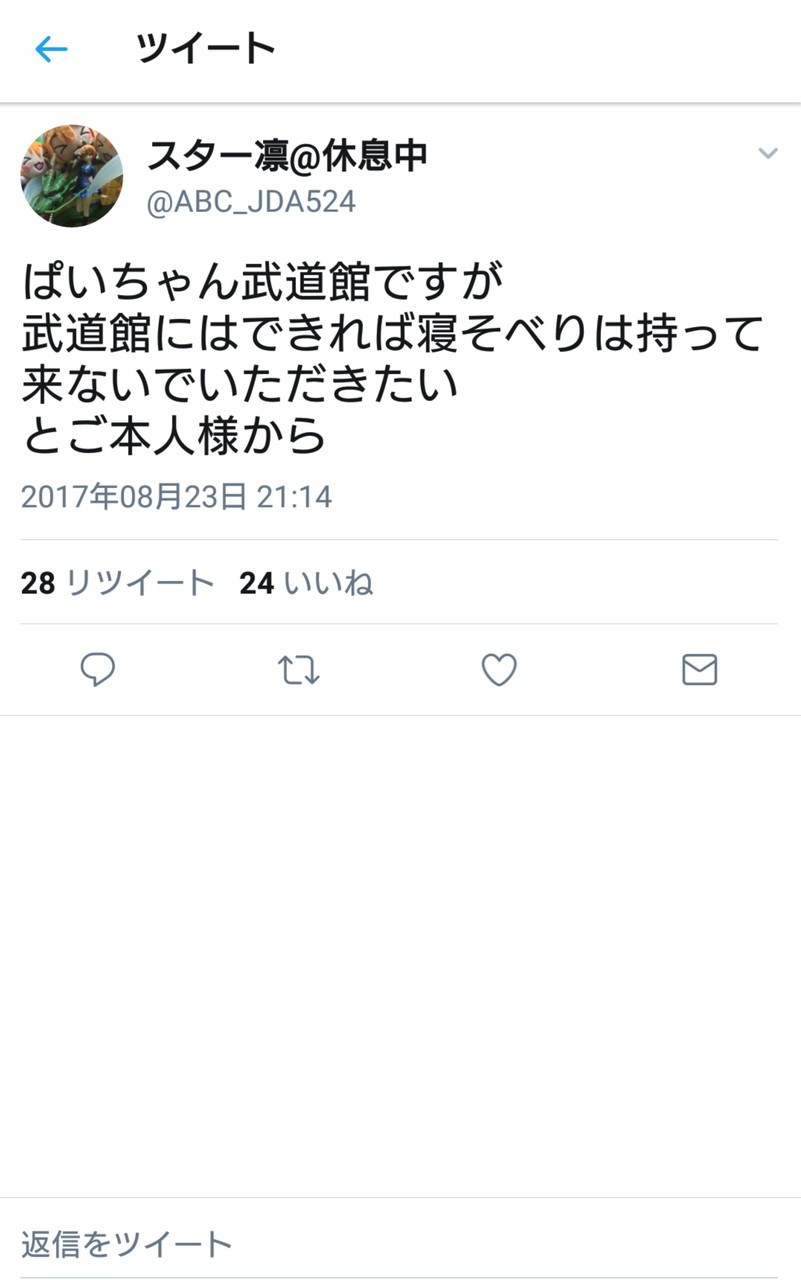View the 28 リツイート list
Viewport: 801px width, 1280px height.
(x=118, y=582)
